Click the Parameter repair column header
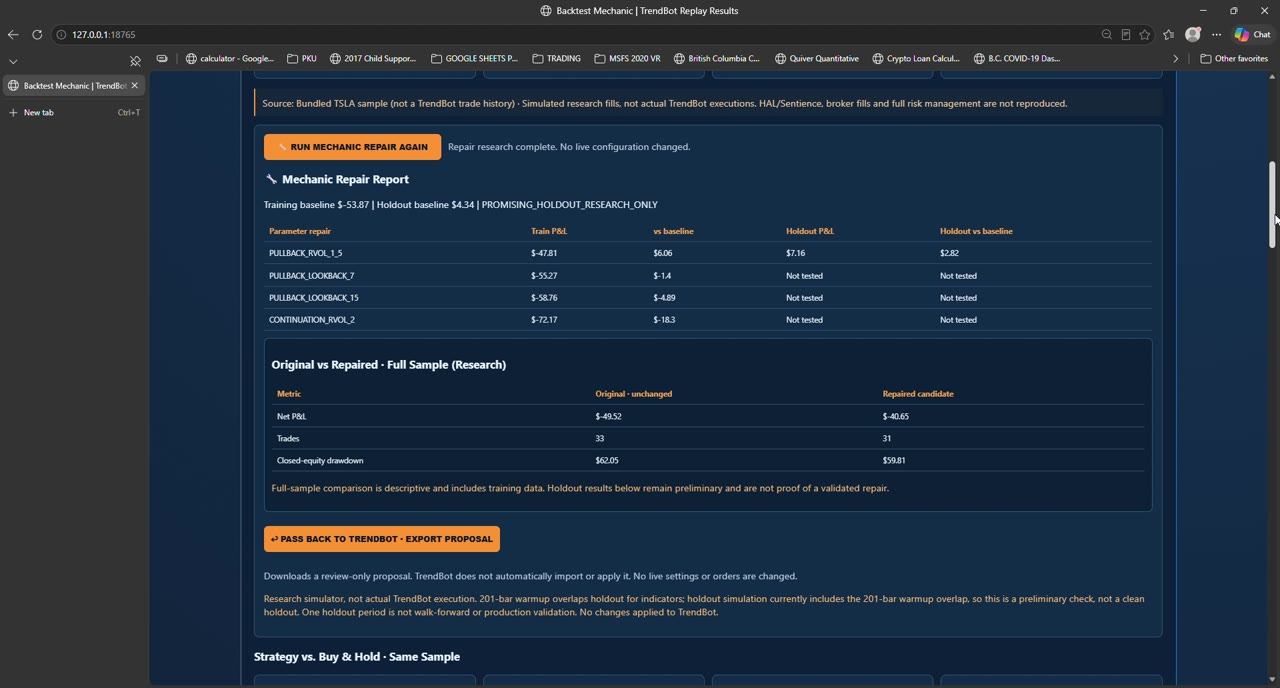1280x688 pixels. coord(300,231)
